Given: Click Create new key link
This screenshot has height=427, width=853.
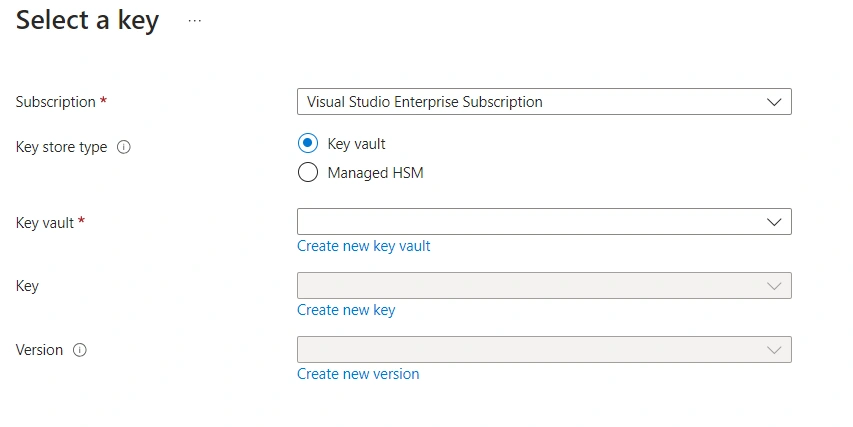Looking at the screenshot, I should [346, 310].
